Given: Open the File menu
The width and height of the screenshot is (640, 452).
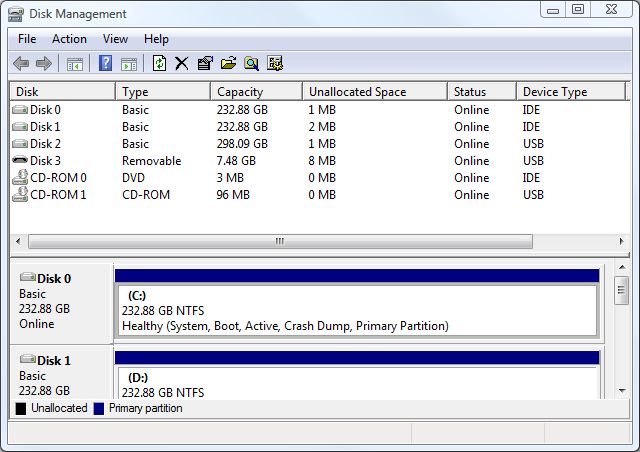Looking at the screenshot, I should pos(27,39).
